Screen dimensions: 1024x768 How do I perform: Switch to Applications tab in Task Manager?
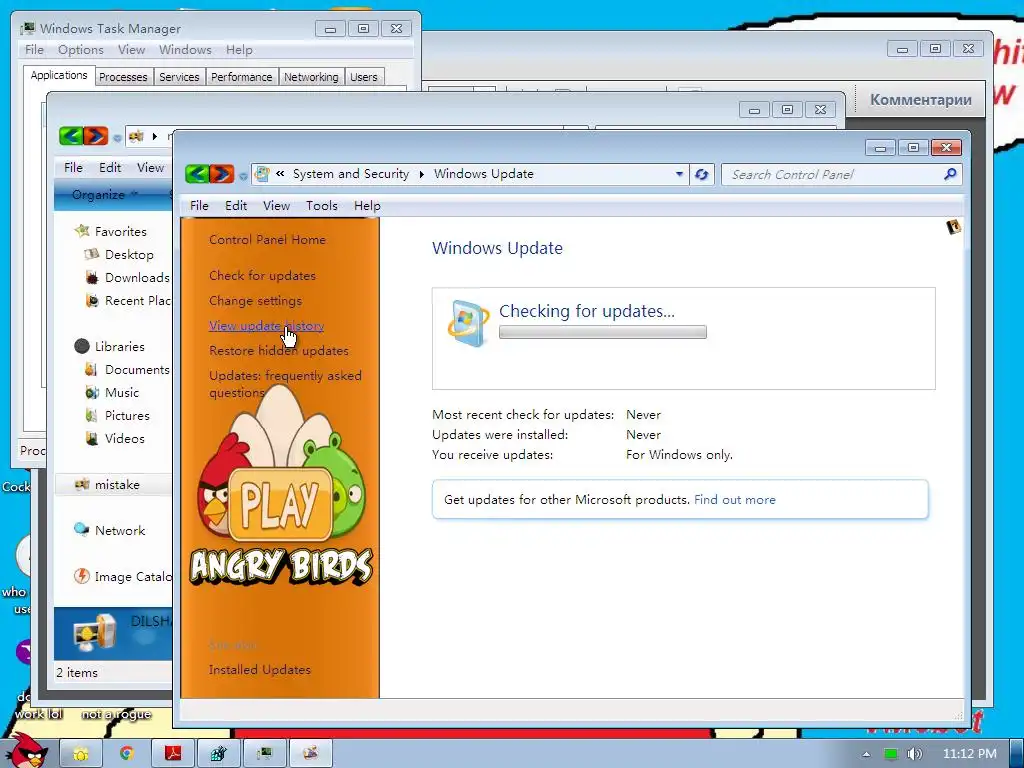pyautogui.click(x=59, y=75)
